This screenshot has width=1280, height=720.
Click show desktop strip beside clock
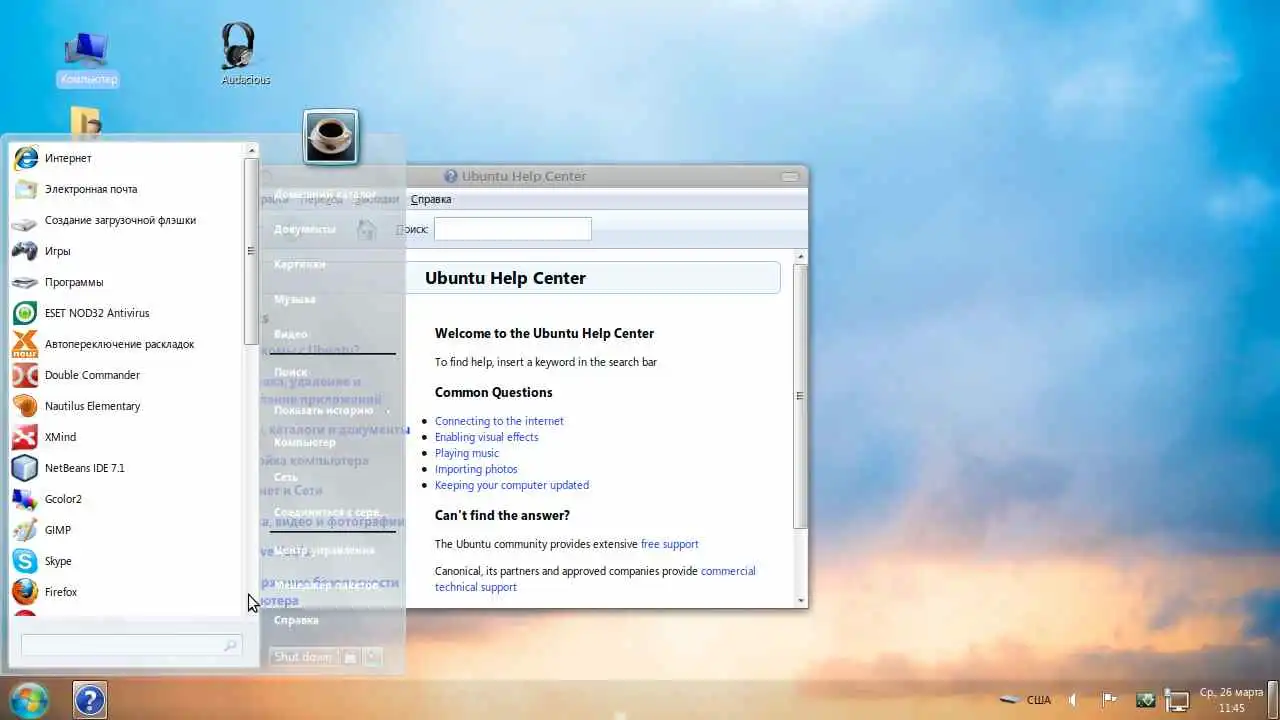pyautogui.click(x=1273, y=699)
